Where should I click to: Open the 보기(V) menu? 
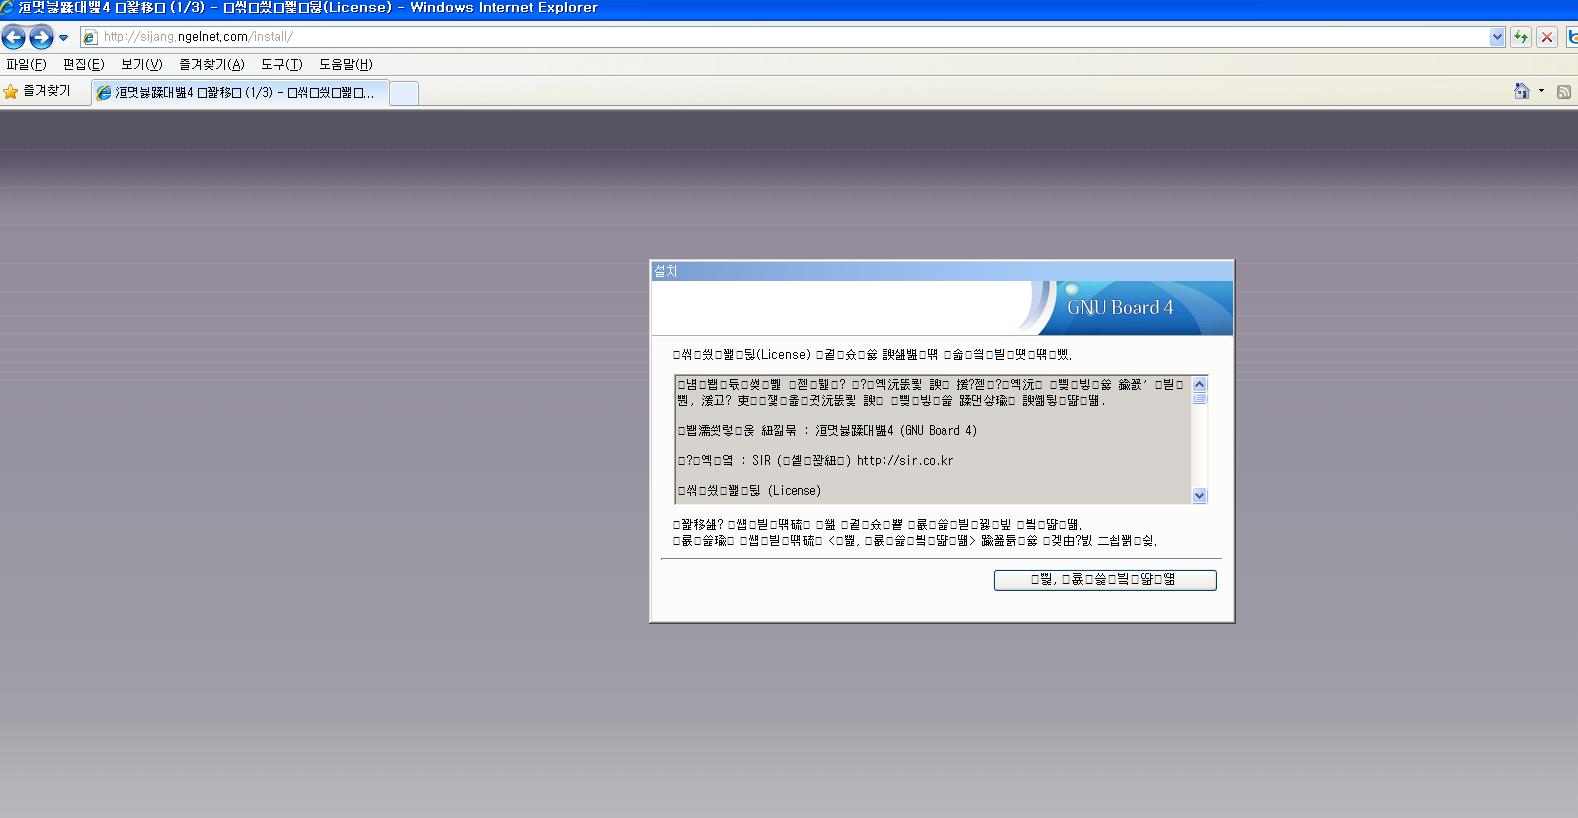pyautogui.click(x=141, y=64)
